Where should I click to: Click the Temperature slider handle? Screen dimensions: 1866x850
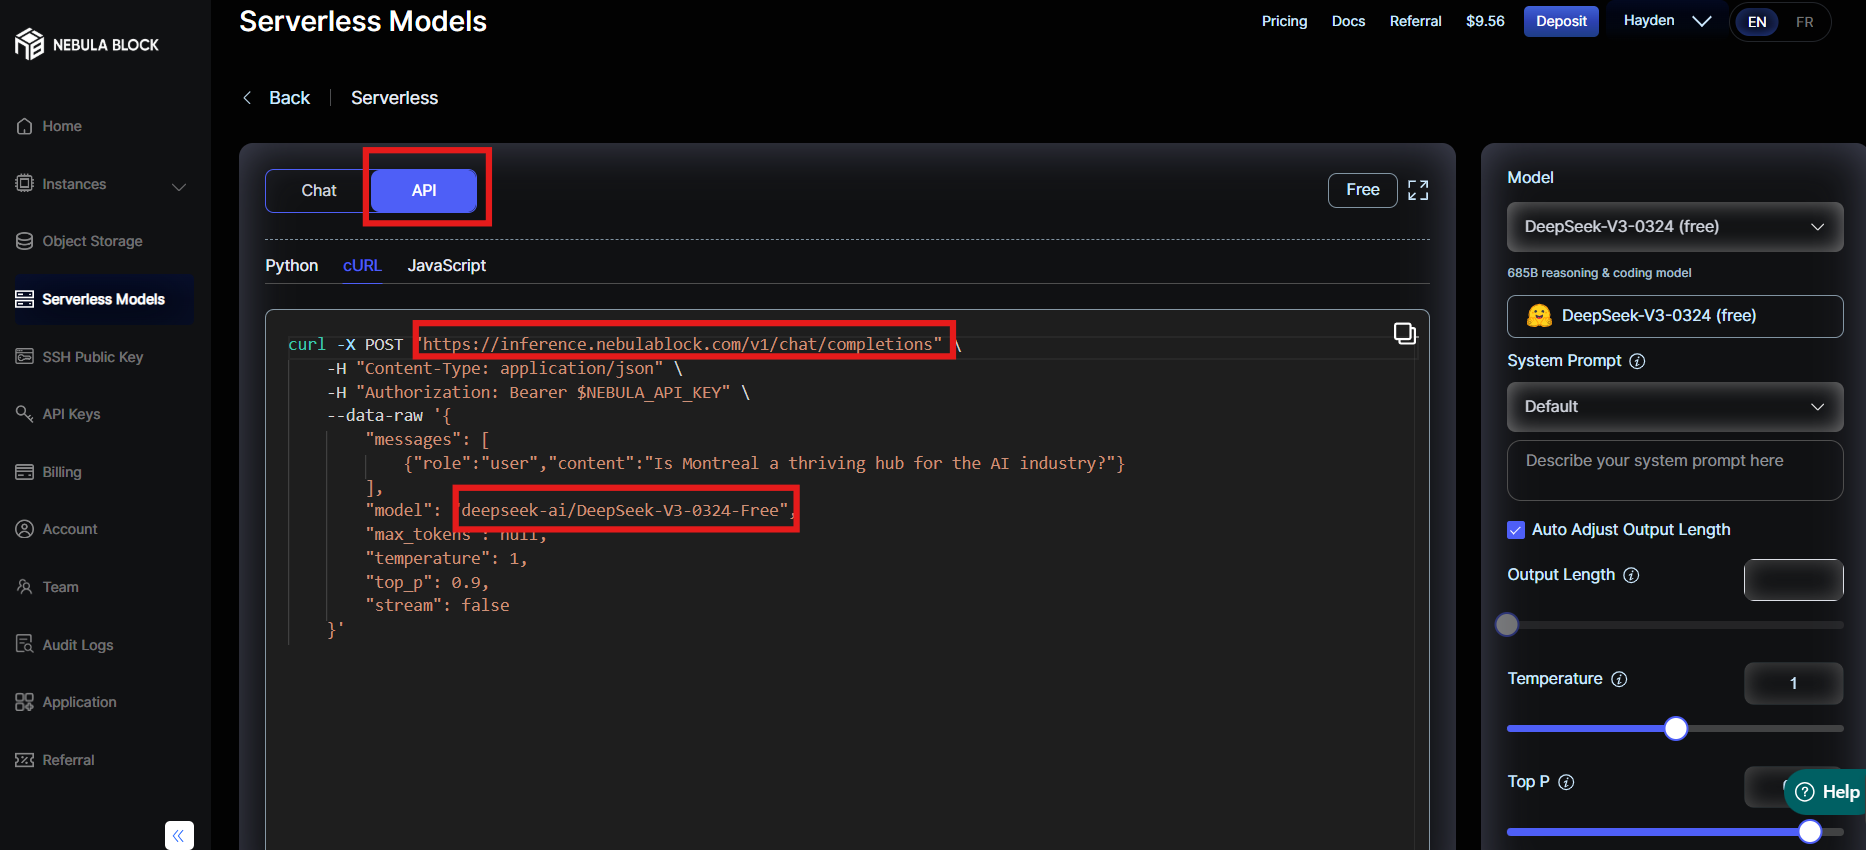coord(1676,729)
